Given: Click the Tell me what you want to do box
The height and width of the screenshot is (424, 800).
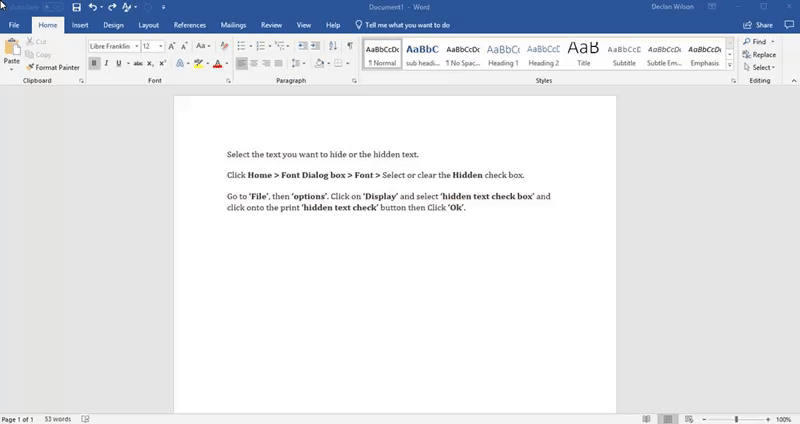Looking at the screenshot, I should pyautogui.click(x=407, y=24).
